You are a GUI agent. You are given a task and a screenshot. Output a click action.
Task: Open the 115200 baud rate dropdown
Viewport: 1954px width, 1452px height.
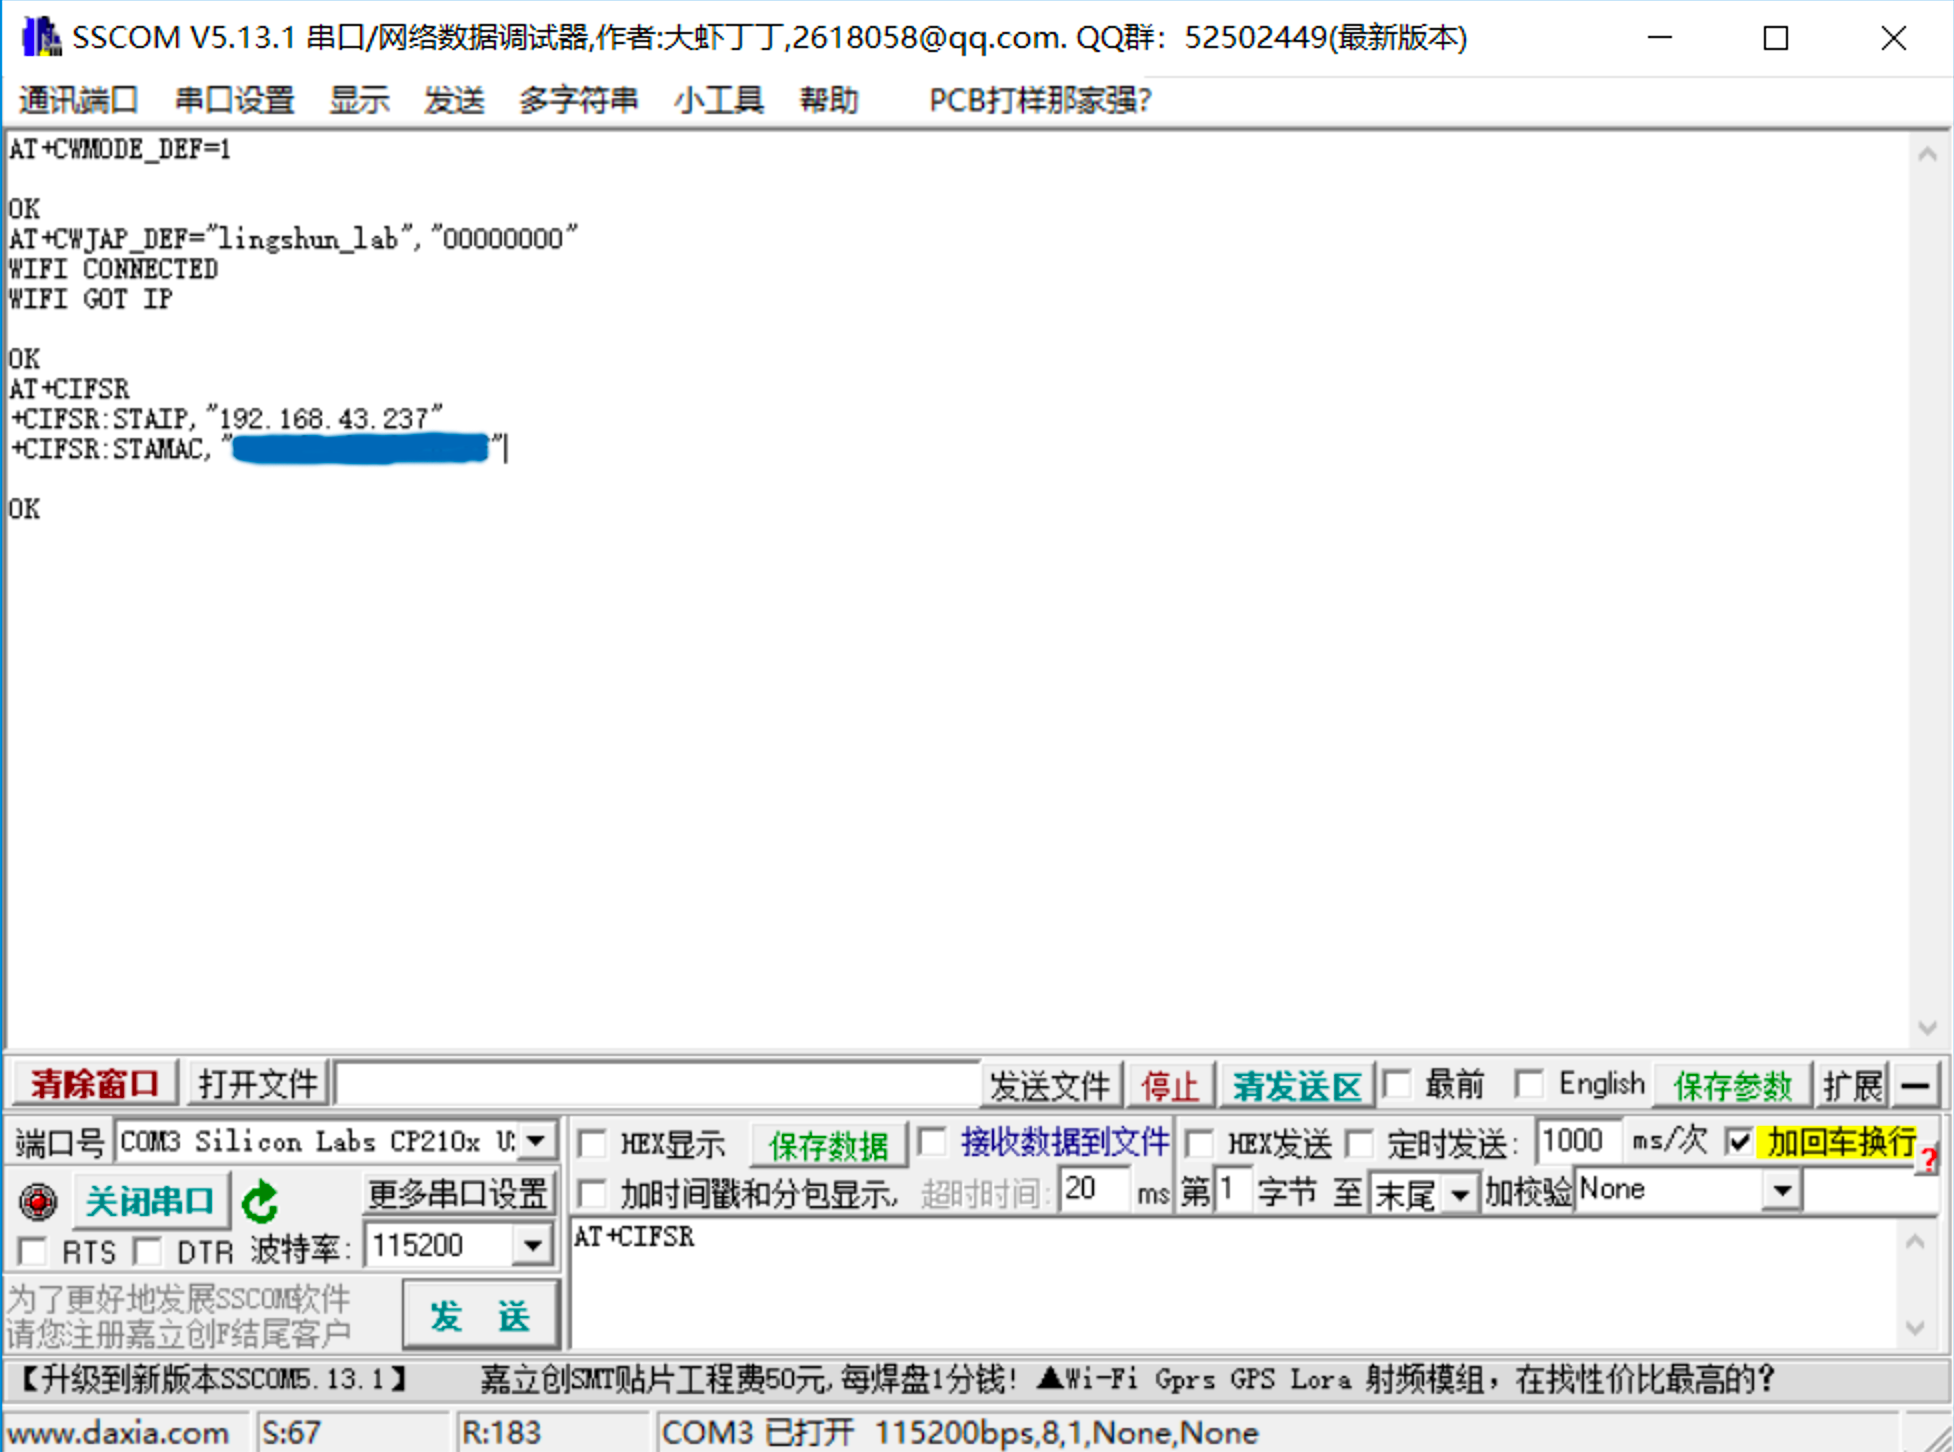533,1246
